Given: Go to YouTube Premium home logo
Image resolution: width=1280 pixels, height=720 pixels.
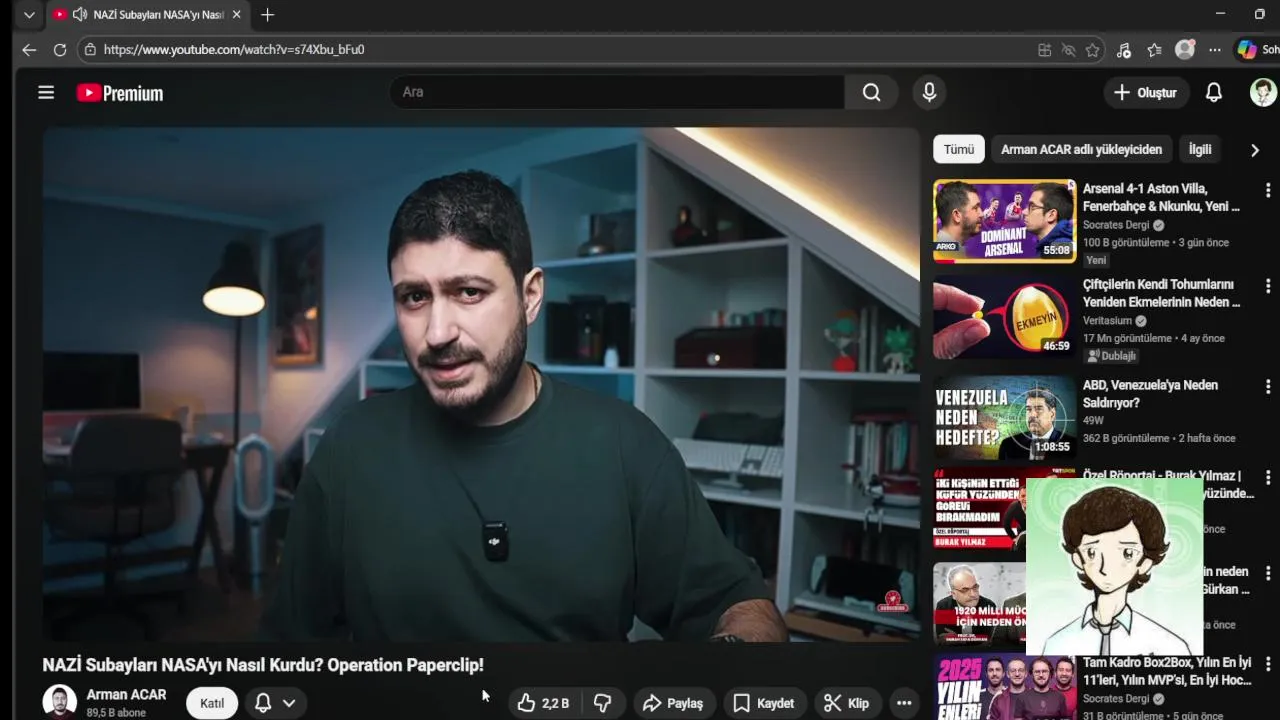Looking at the screenshot, I should (120, 93).
